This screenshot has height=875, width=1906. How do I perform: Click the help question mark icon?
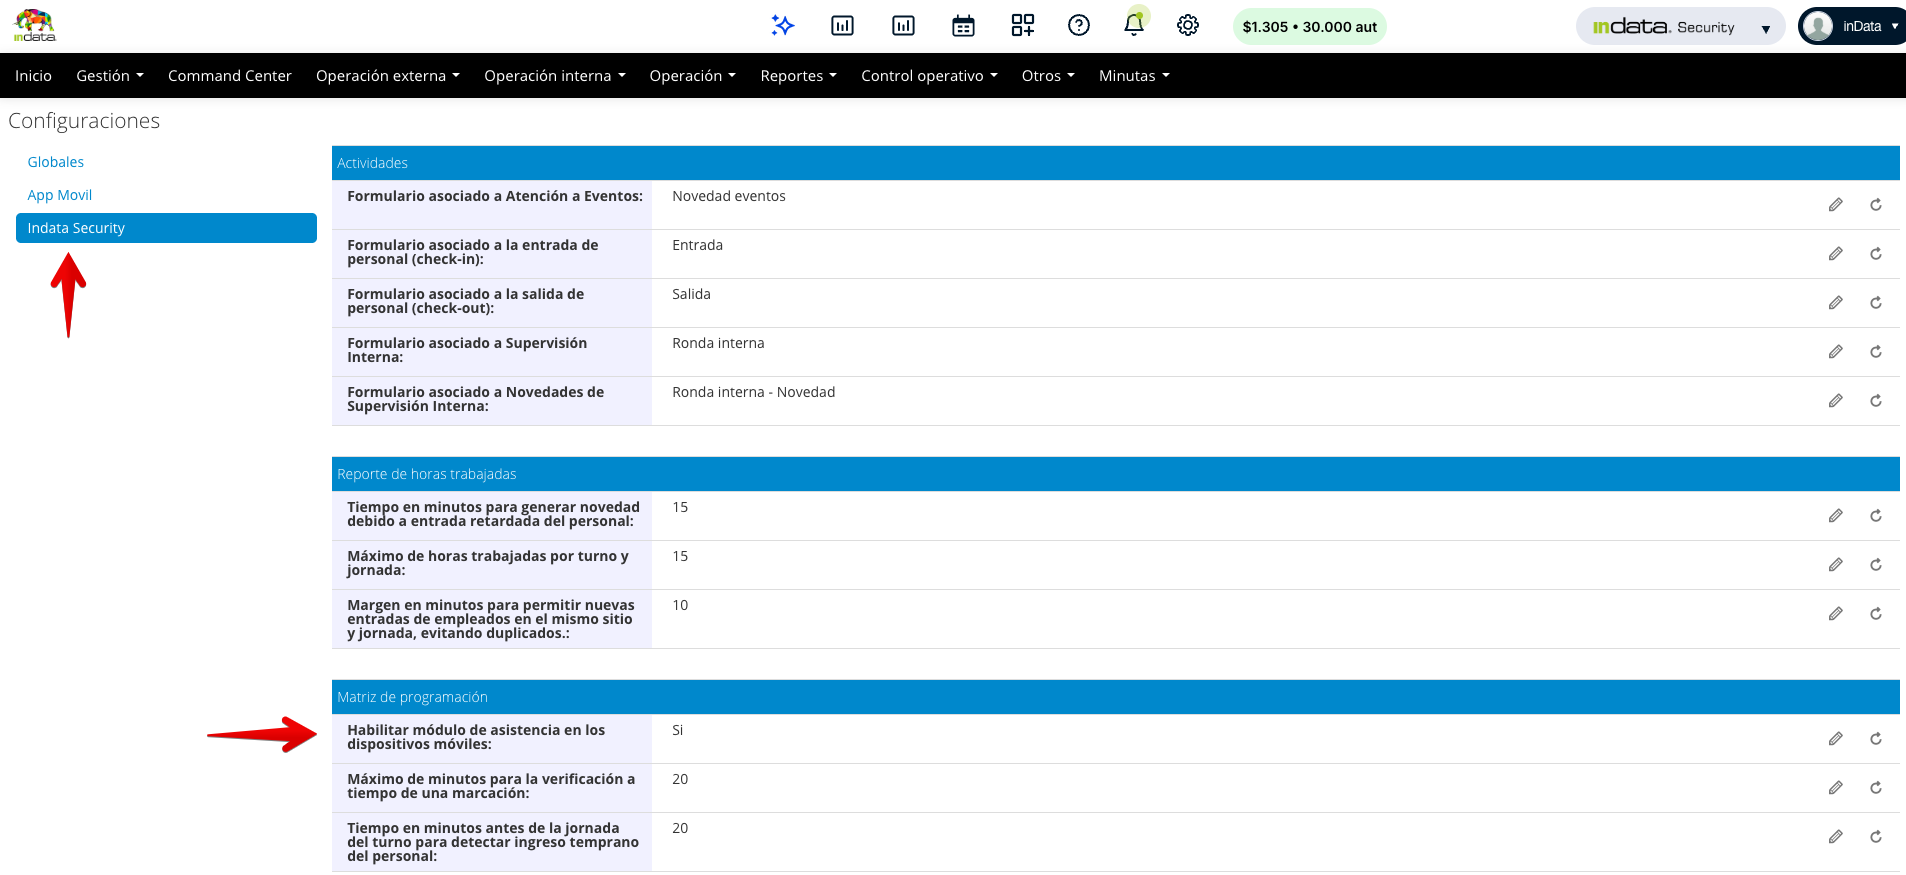(1078, 26)
